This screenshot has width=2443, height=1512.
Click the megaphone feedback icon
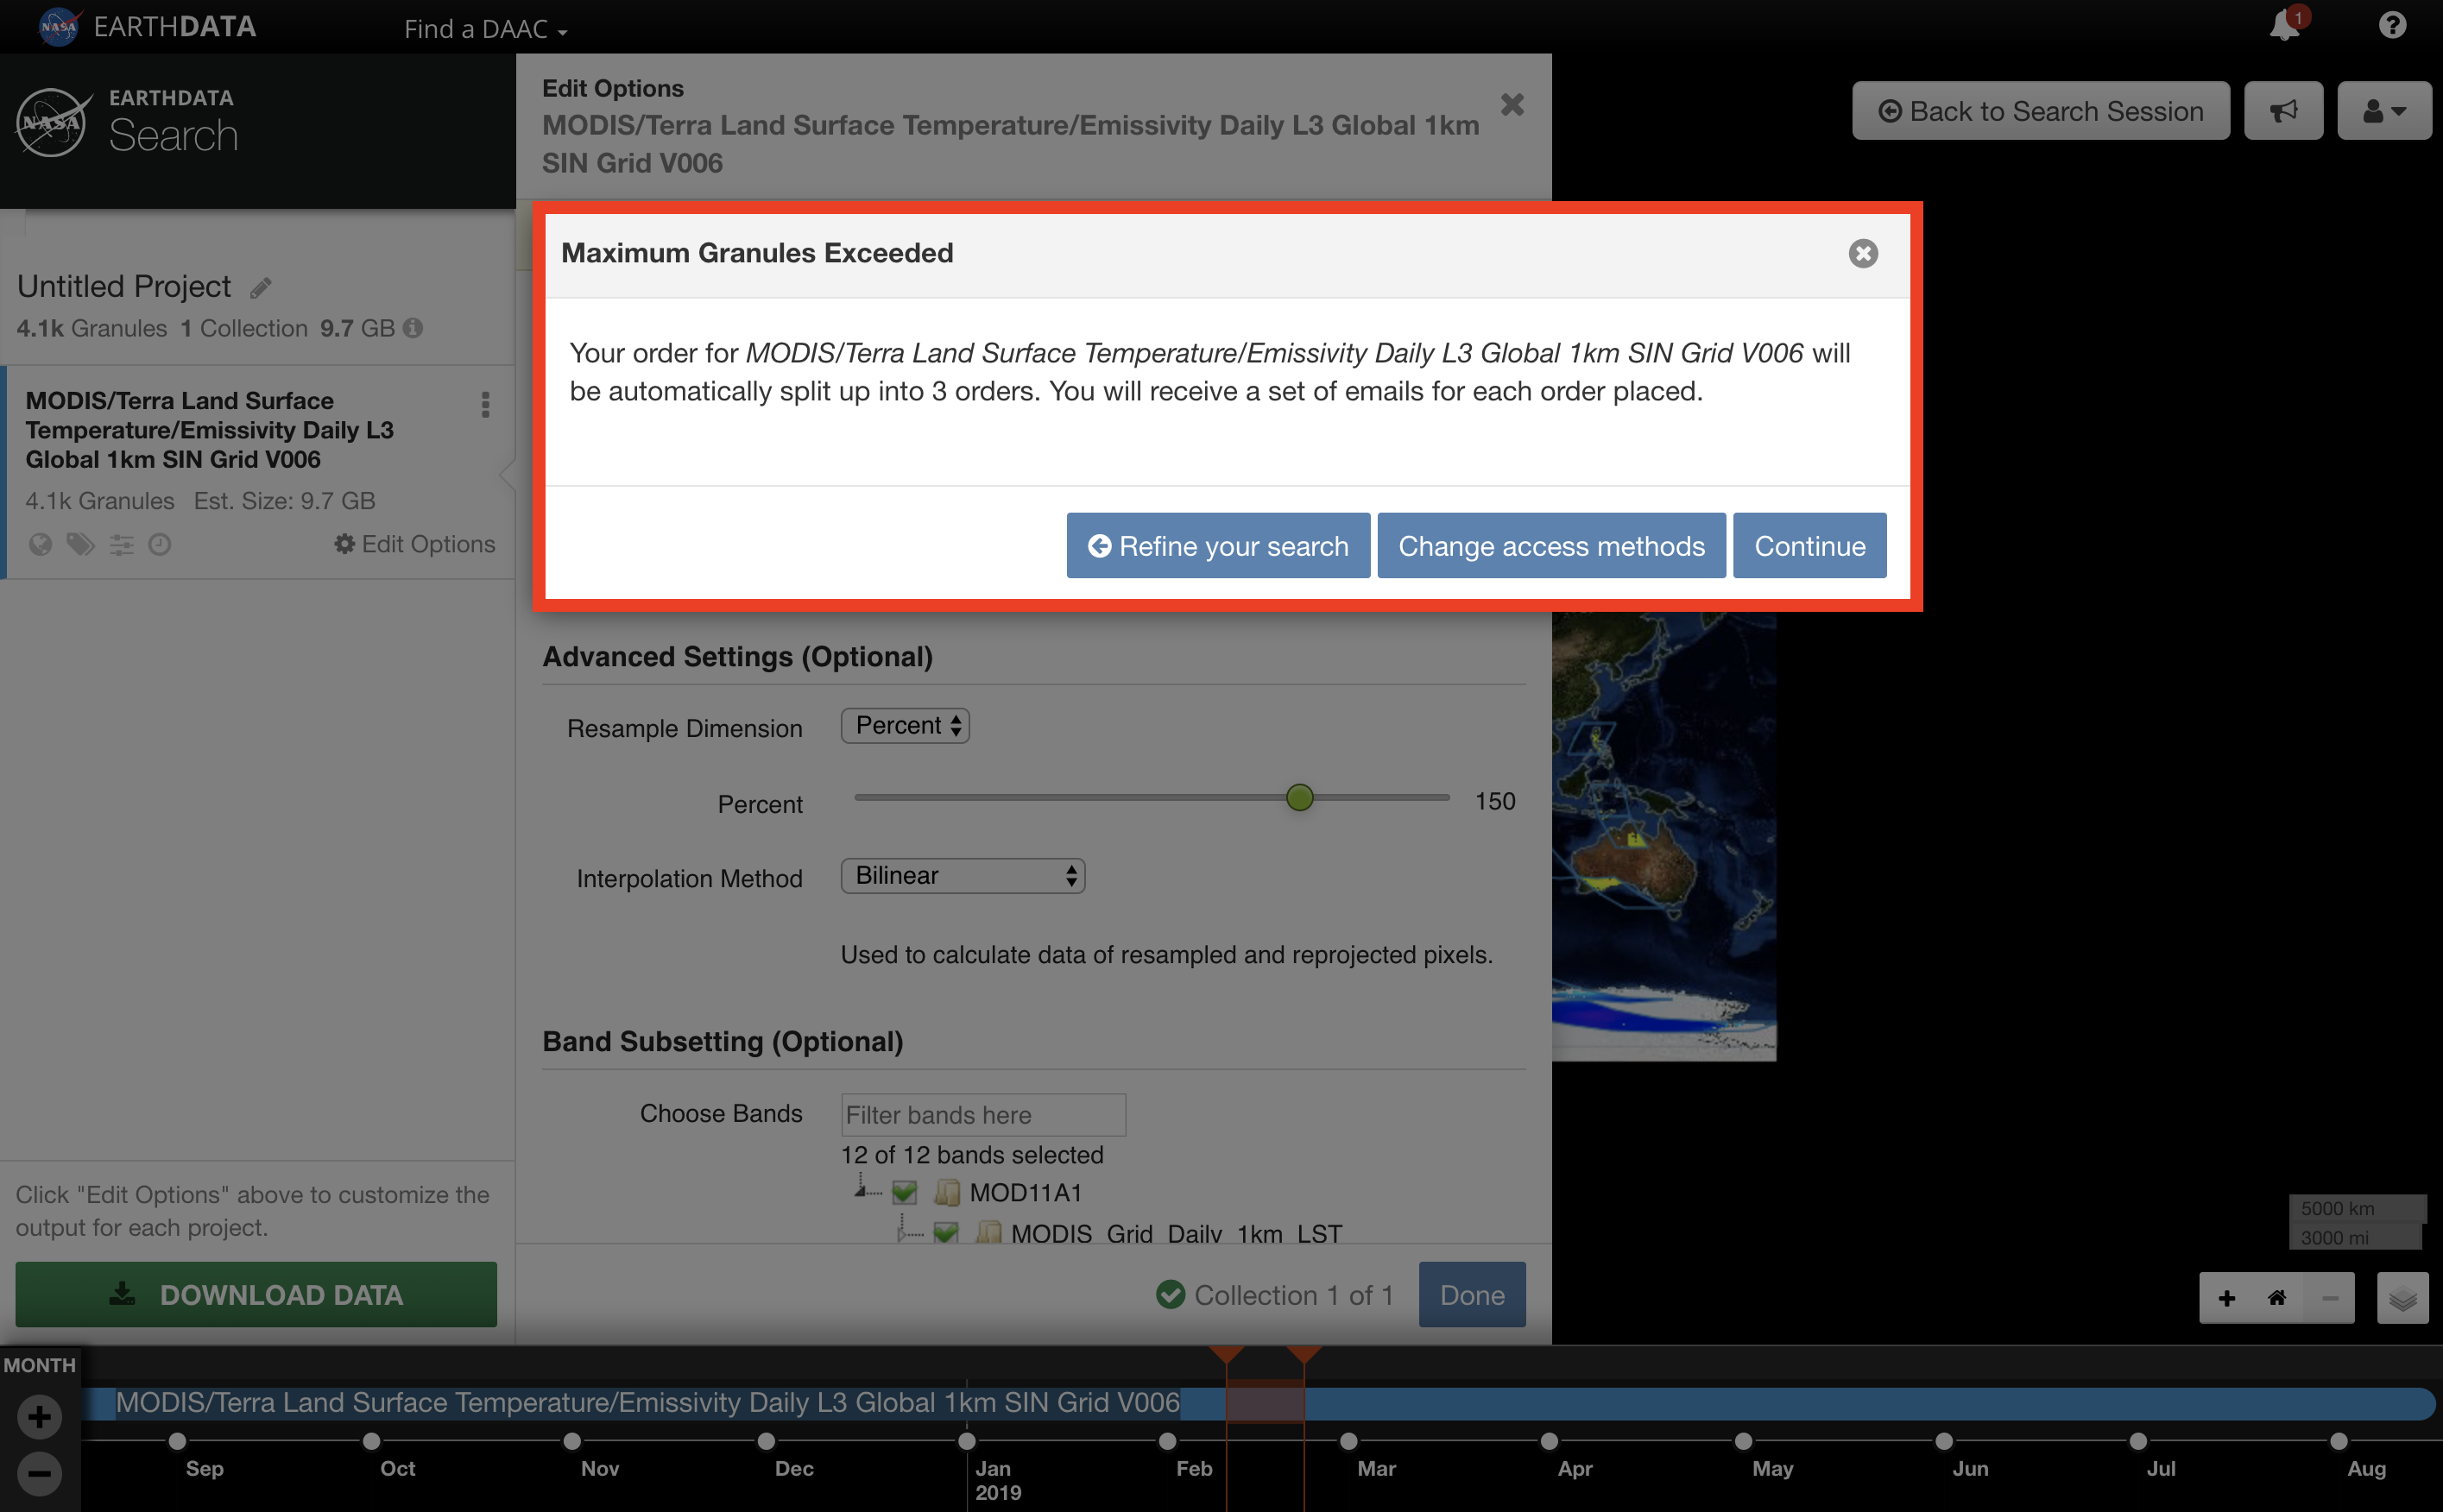click(x=2283, y=111)
